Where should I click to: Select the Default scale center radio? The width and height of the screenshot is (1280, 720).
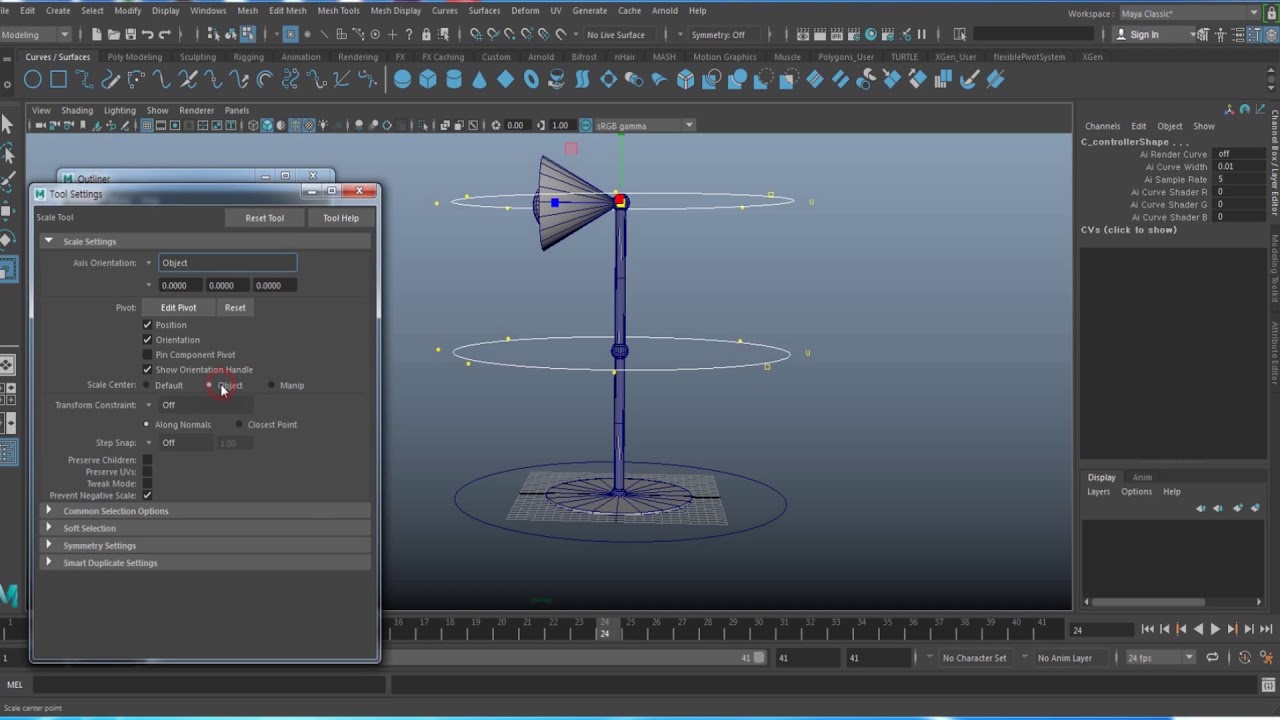click(x=147, y=385)
